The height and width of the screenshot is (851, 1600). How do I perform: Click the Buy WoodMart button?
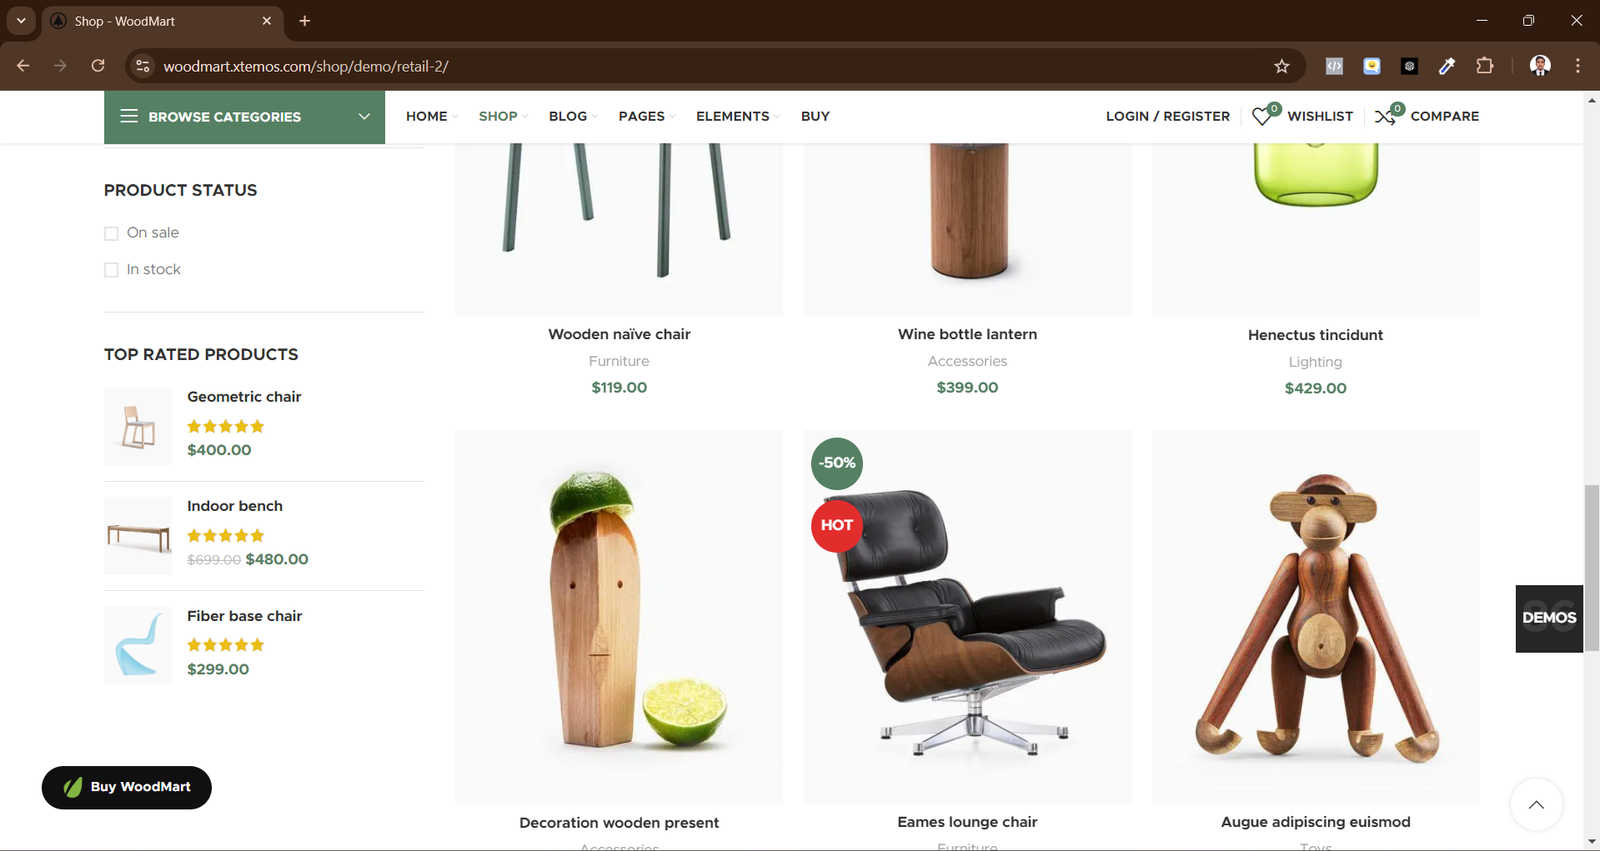[x=127, y=787]
